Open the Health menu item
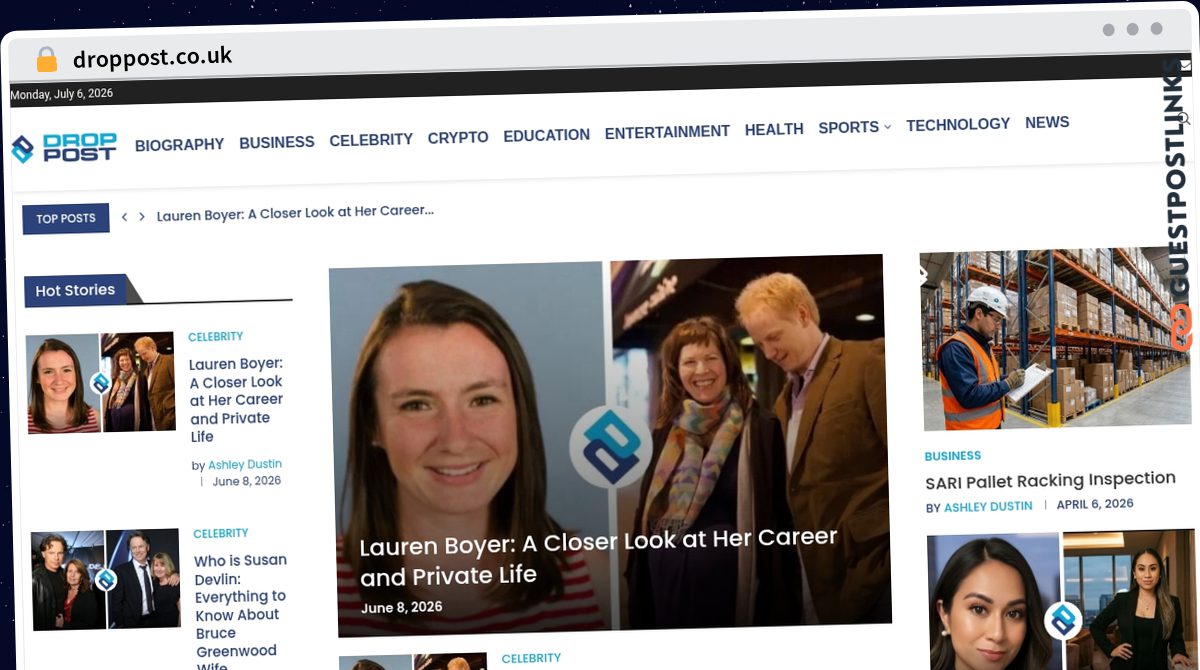1200x670 pixels. coord(774,129)
